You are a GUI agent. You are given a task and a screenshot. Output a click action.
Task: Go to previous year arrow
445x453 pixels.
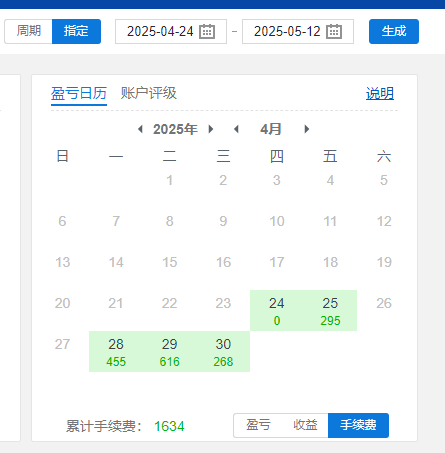140,129
